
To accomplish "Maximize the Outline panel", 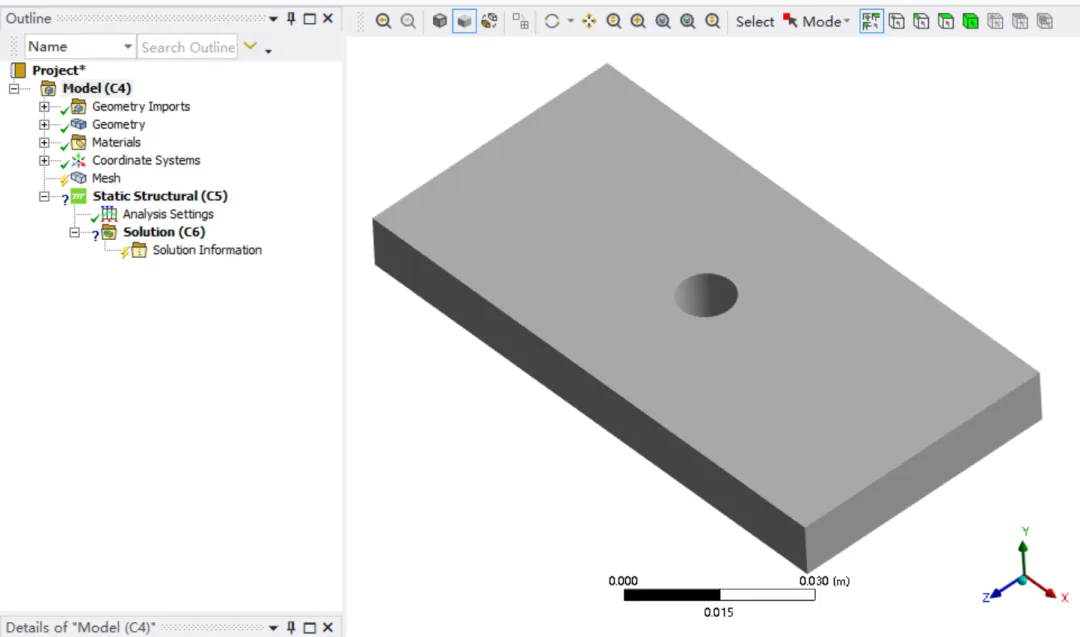I will coord(310,19).
